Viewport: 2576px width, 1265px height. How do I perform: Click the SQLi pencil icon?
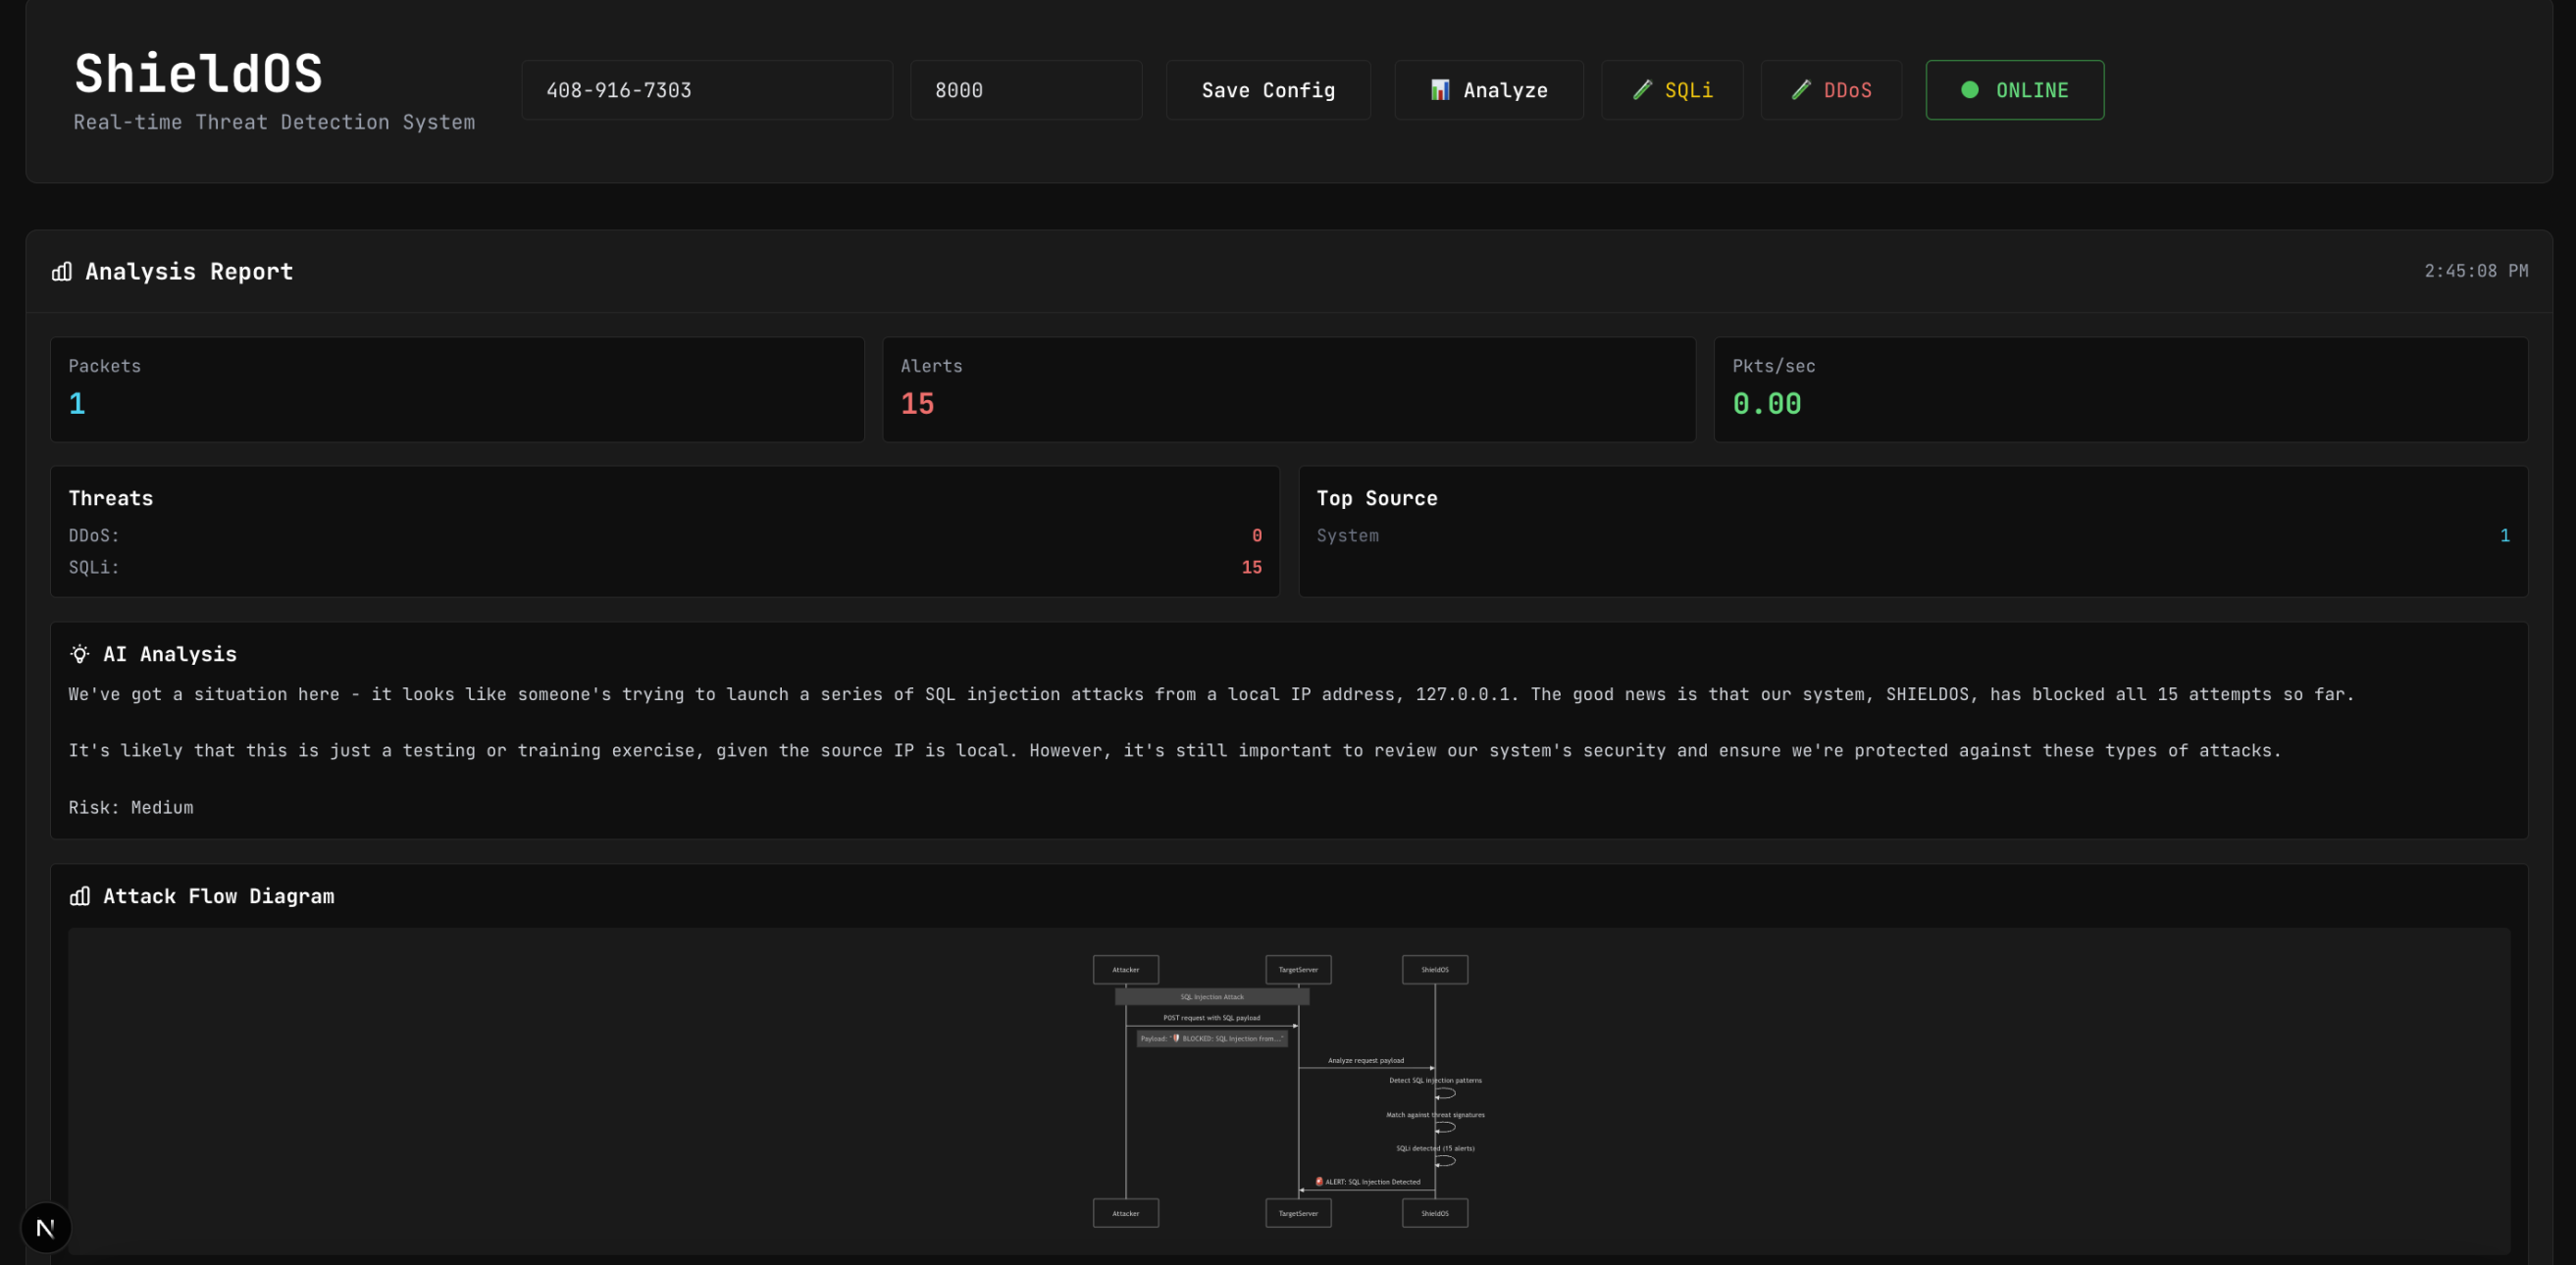tap(1642, 90)
